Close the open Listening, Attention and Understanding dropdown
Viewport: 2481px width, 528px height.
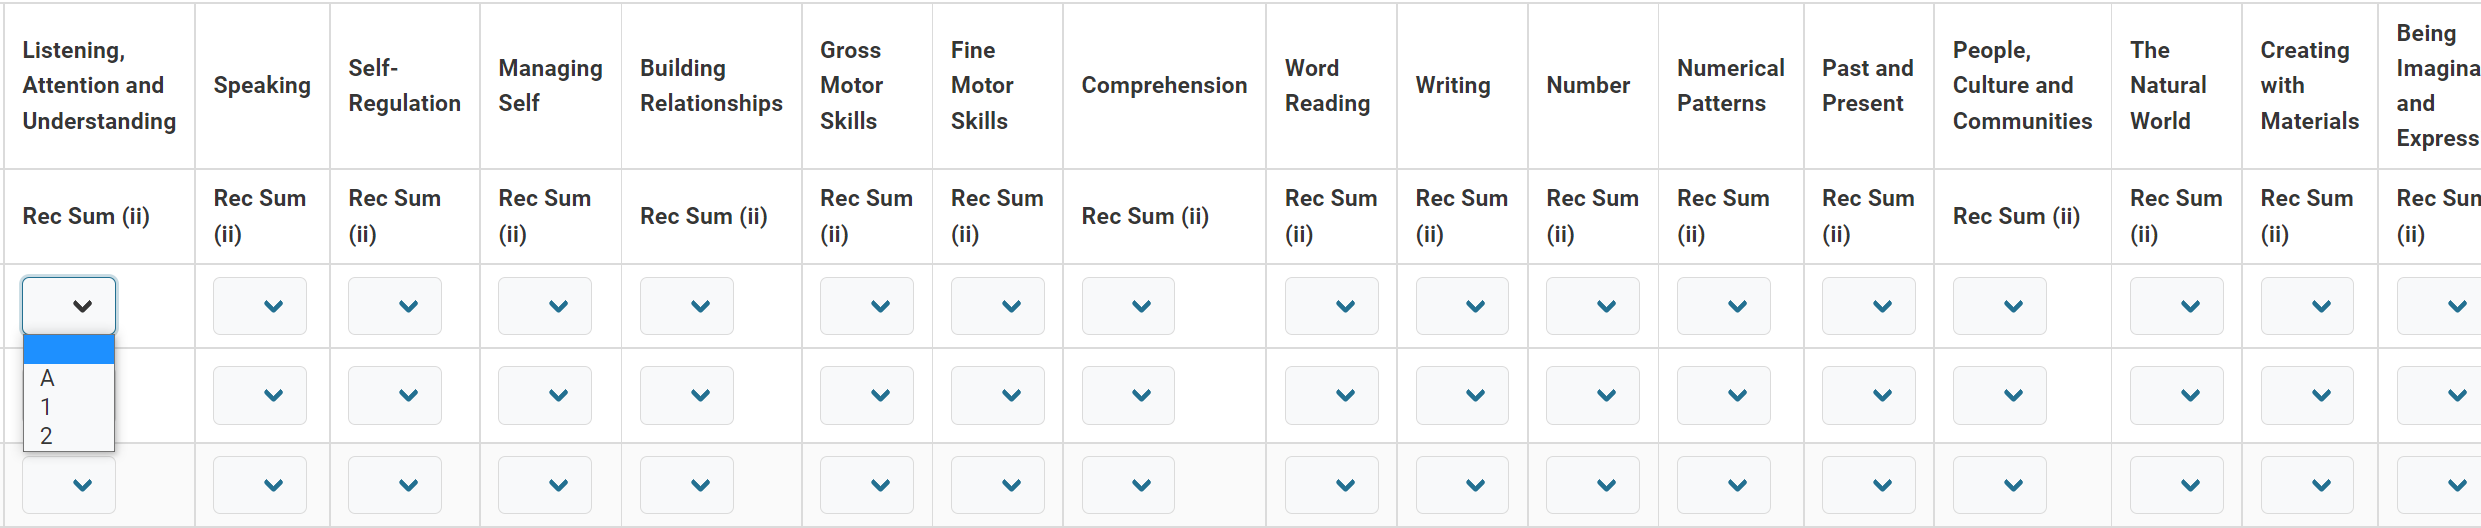pos(69,306)
